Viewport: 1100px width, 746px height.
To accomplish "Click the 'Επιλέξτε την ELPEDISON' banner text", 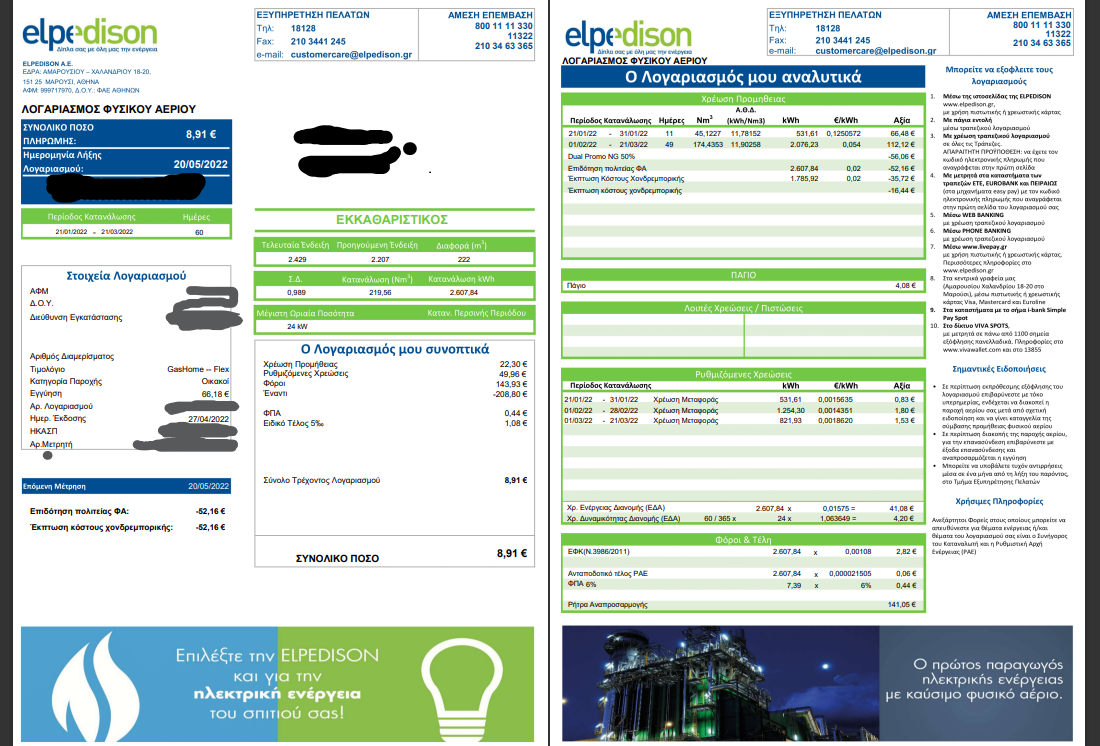I will click(x=276, y=656).
